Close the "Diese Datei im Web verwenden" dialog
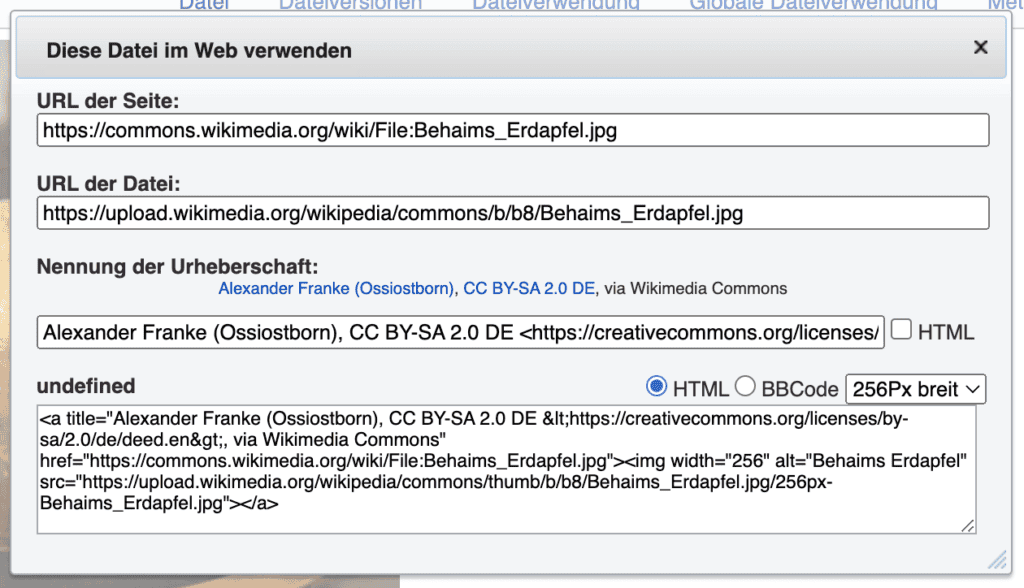This screenshot has width=1024, height=588. point(980,47)
